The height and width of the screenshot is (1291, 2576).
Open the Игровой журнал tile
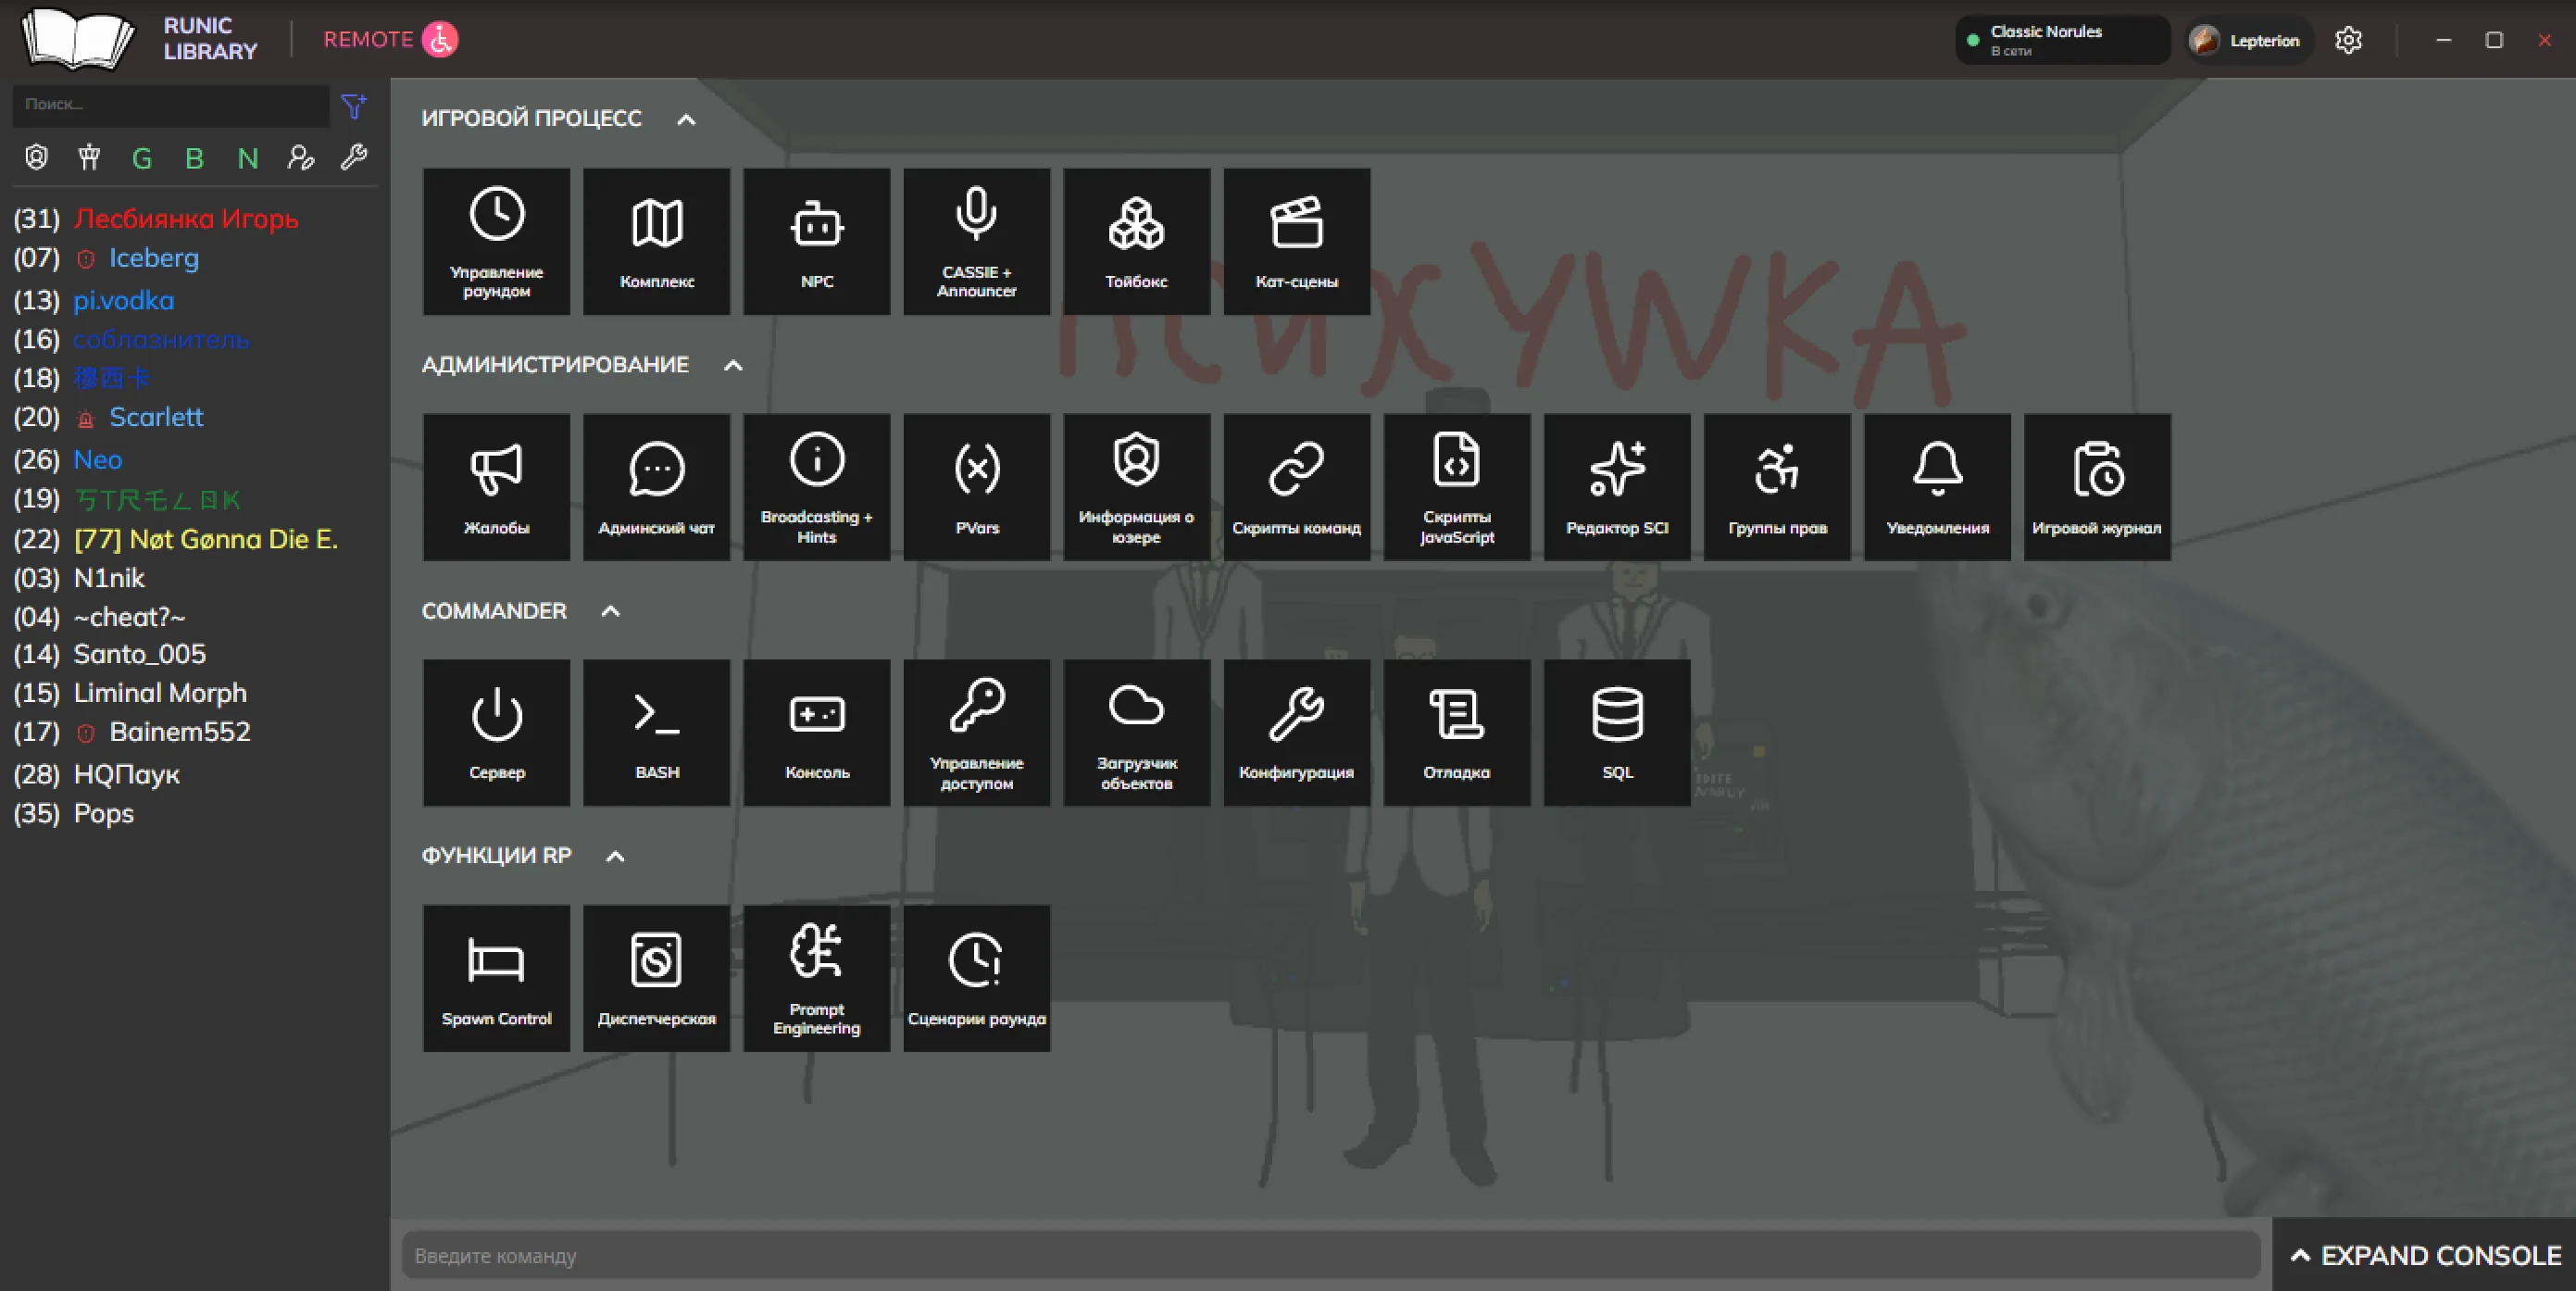tap(2097, 487)
